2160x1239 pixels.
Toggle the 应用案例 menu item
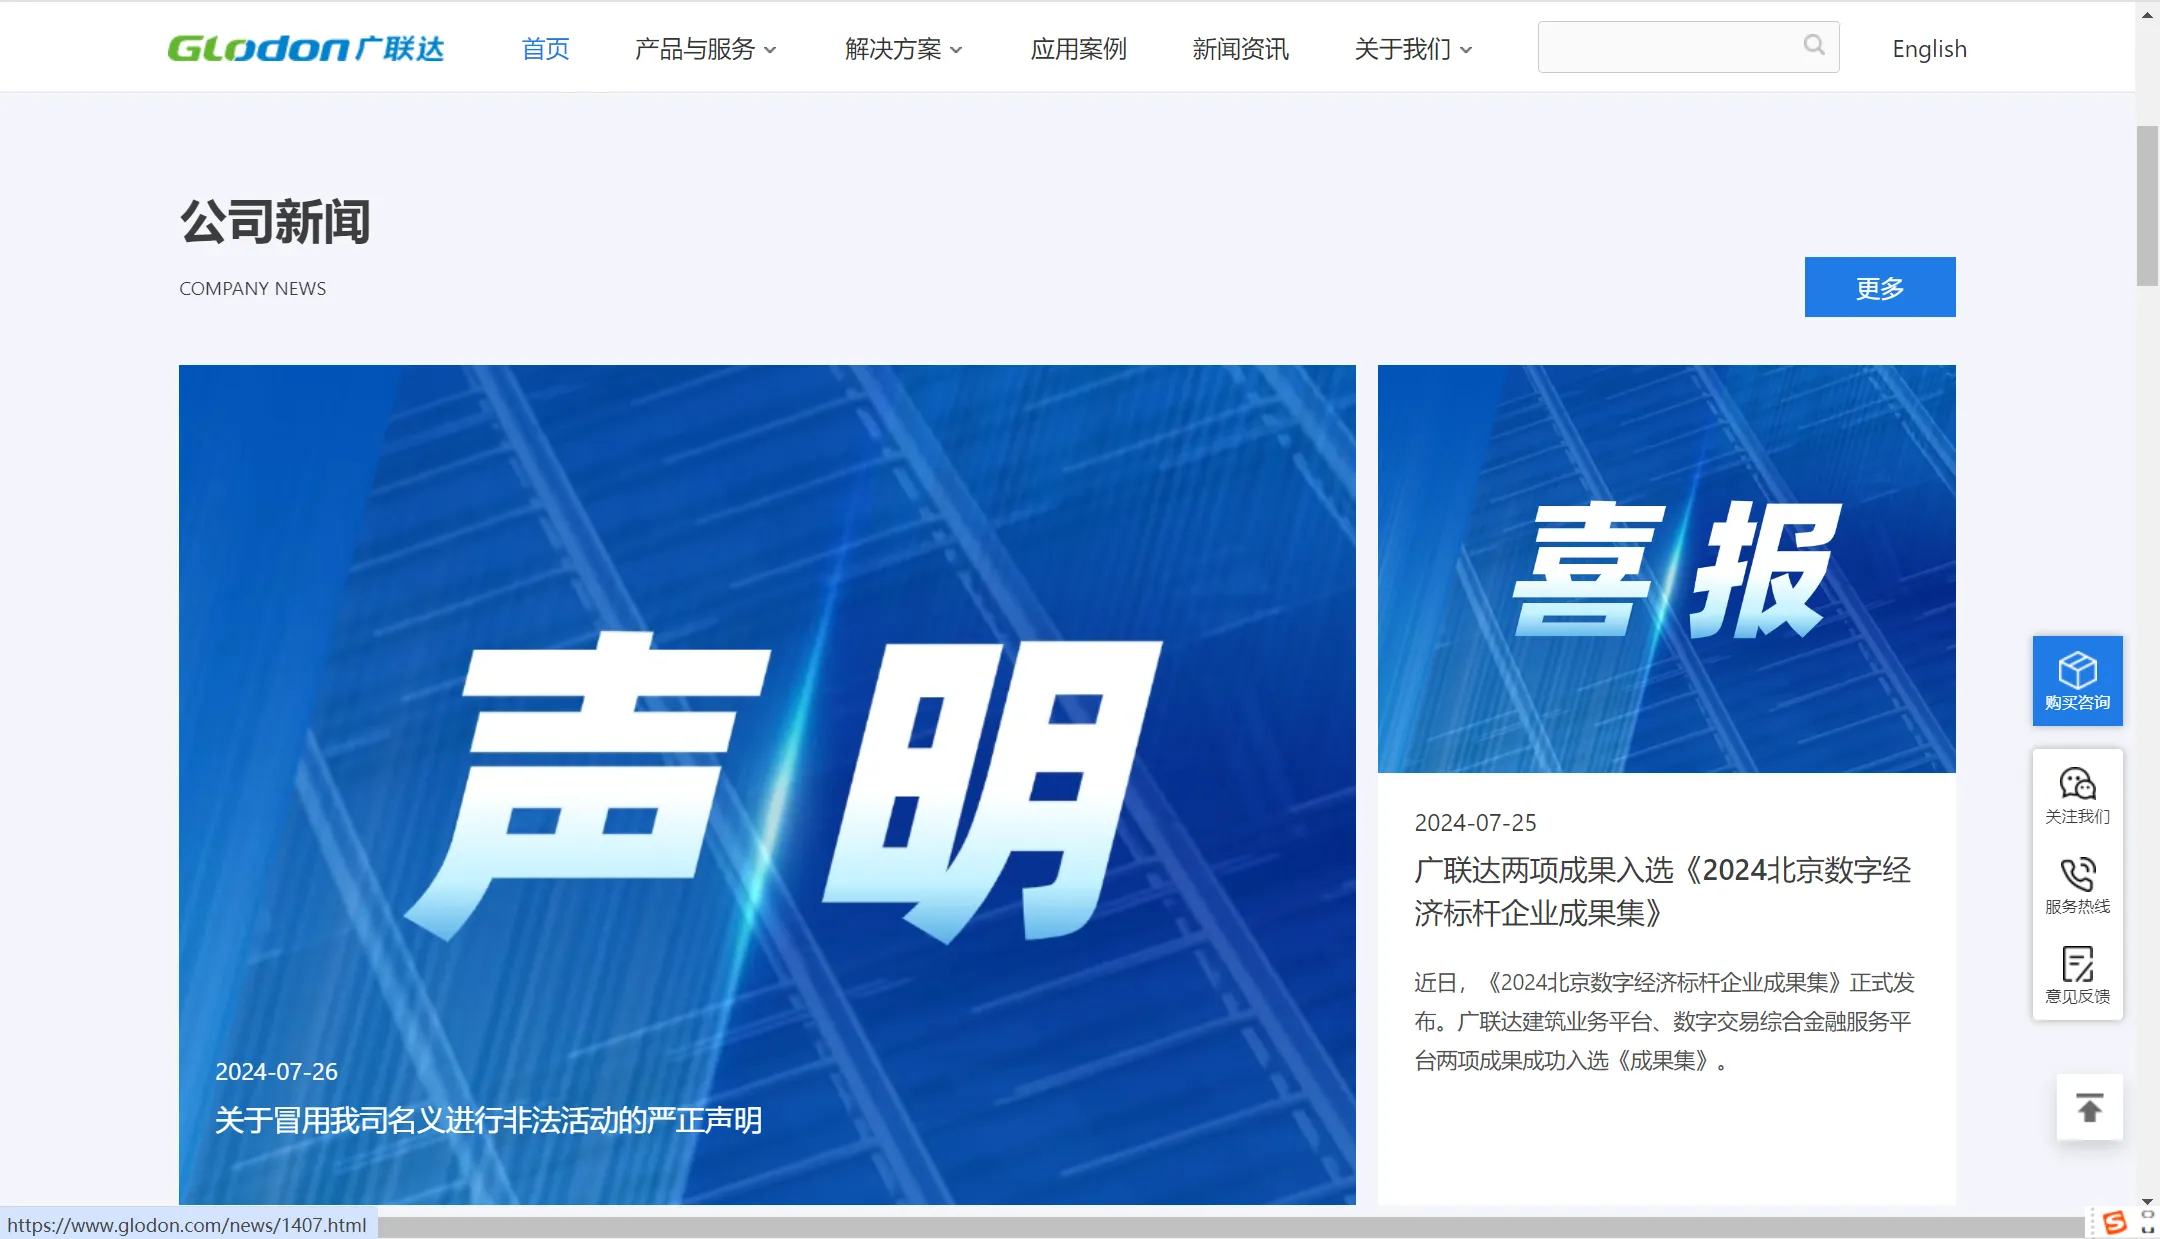(1079, 47)
